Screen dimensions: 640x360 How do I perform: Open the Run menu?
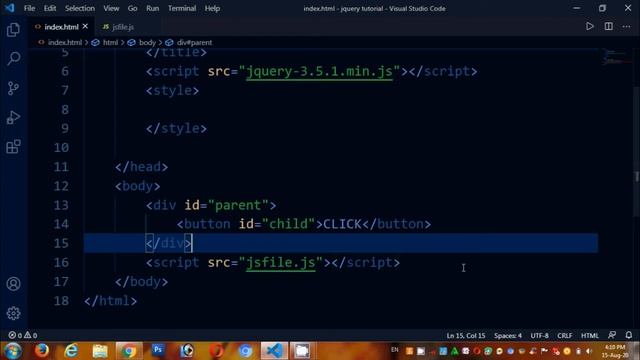coord(153,8)
